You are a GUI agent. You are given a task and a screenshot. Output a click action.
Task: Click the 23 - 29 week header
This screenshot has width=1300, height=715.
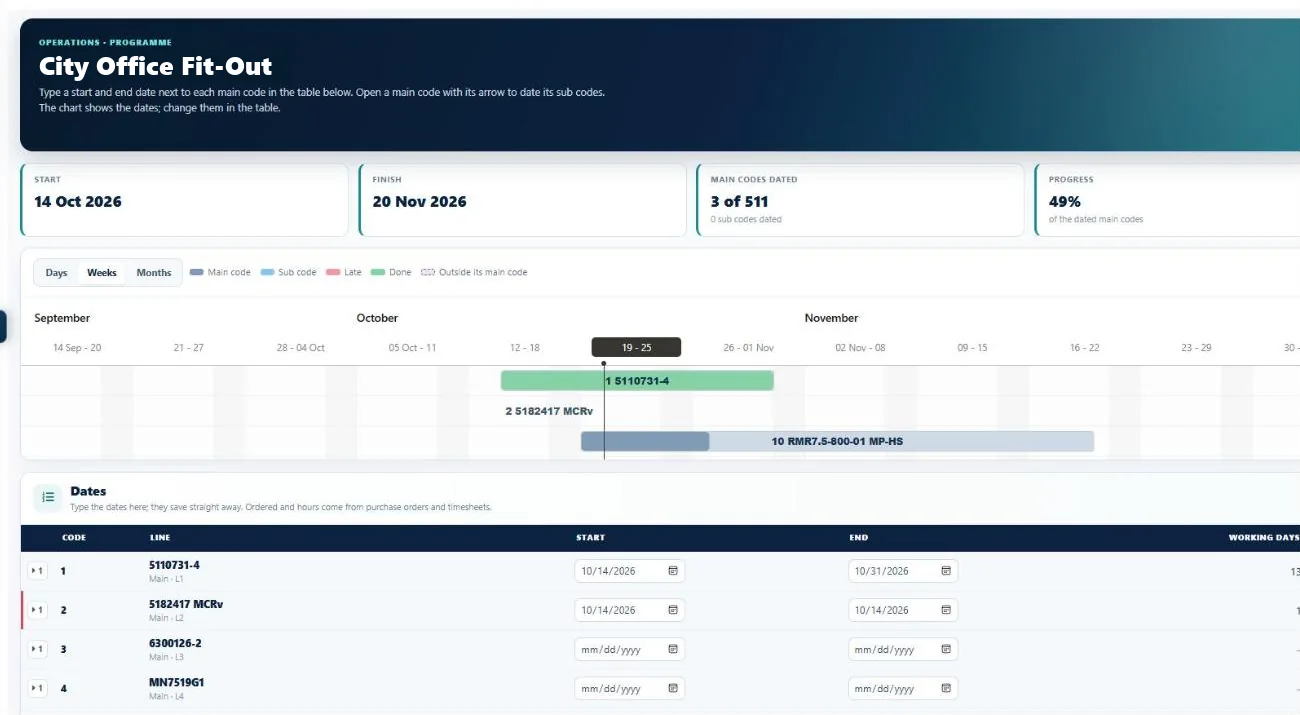pyautogui.click(x=1197, y=348)
